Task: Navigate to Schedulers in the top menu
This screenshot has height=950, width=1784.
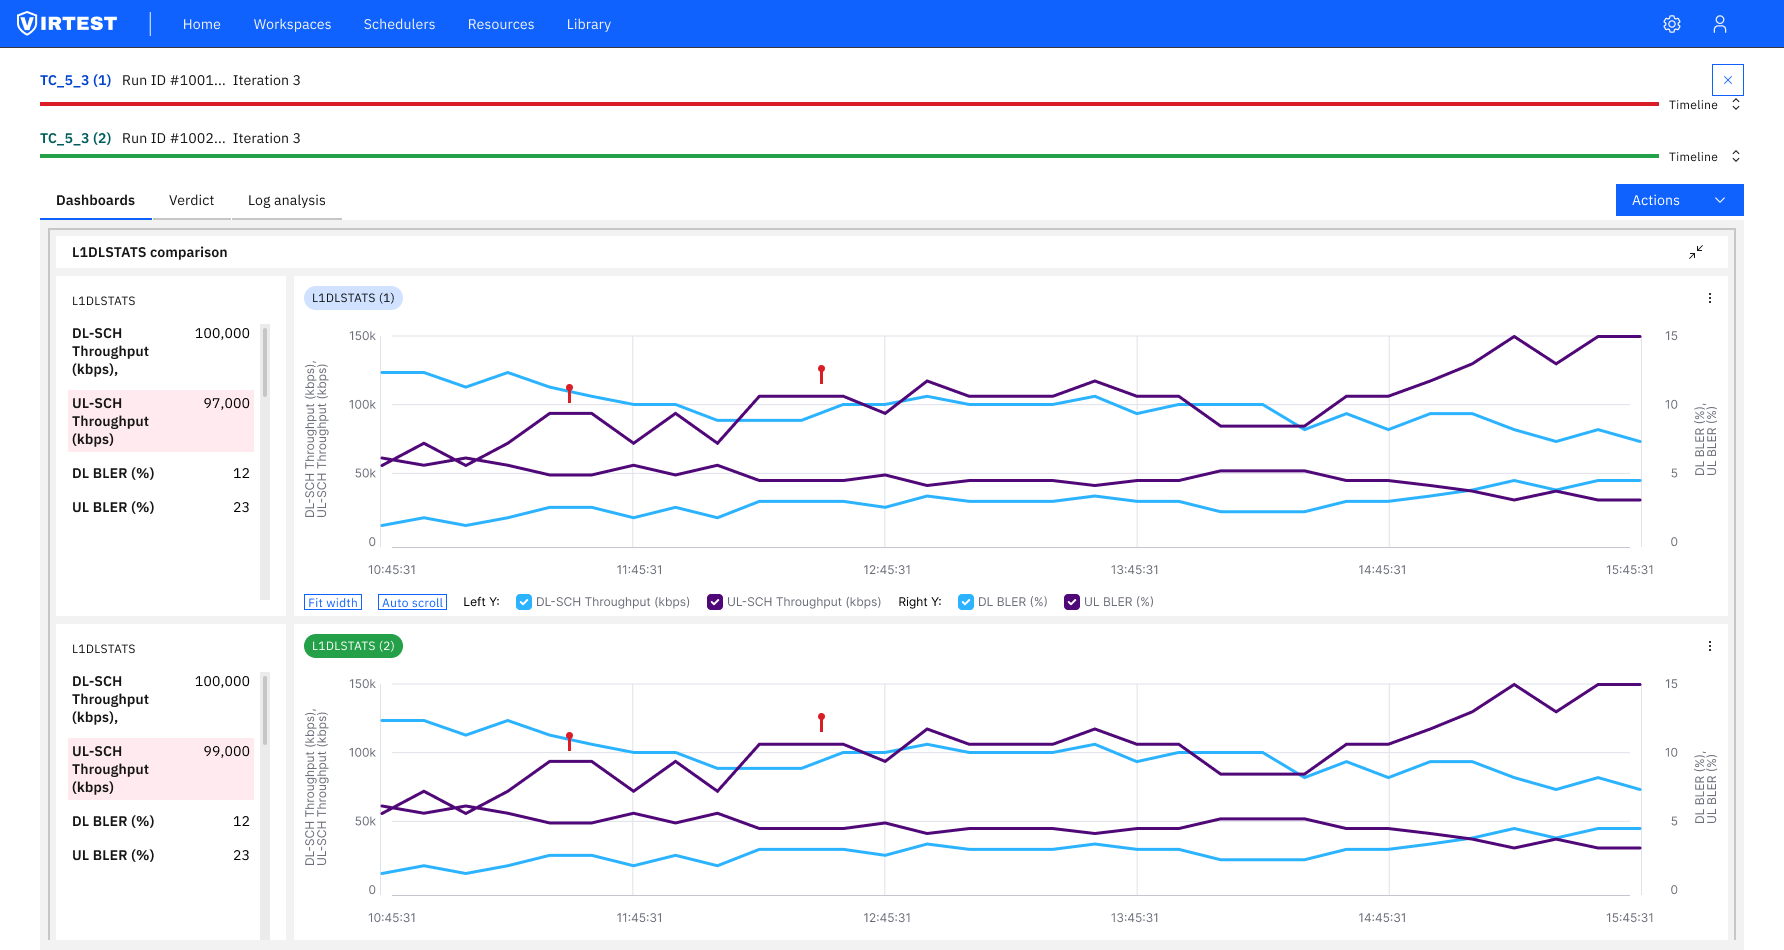Action: [x=399, y=23]
